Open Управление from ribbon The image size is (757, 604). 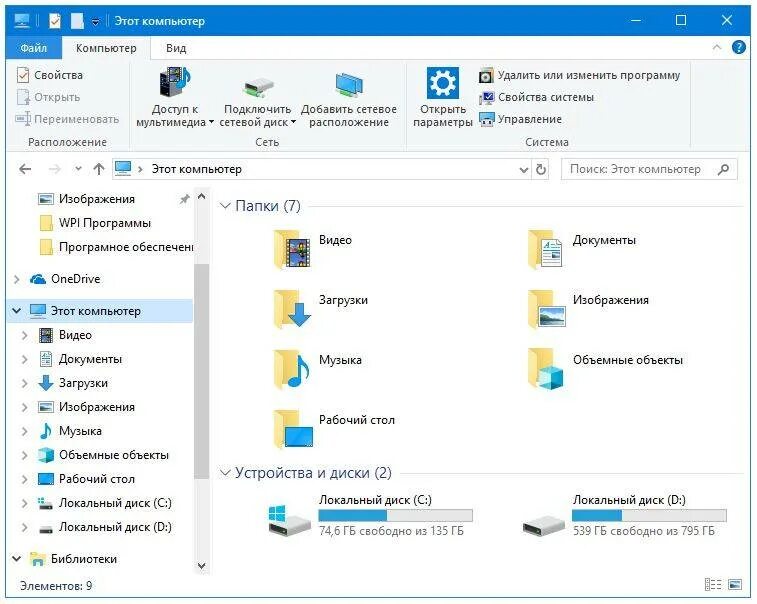click(520, 119)
